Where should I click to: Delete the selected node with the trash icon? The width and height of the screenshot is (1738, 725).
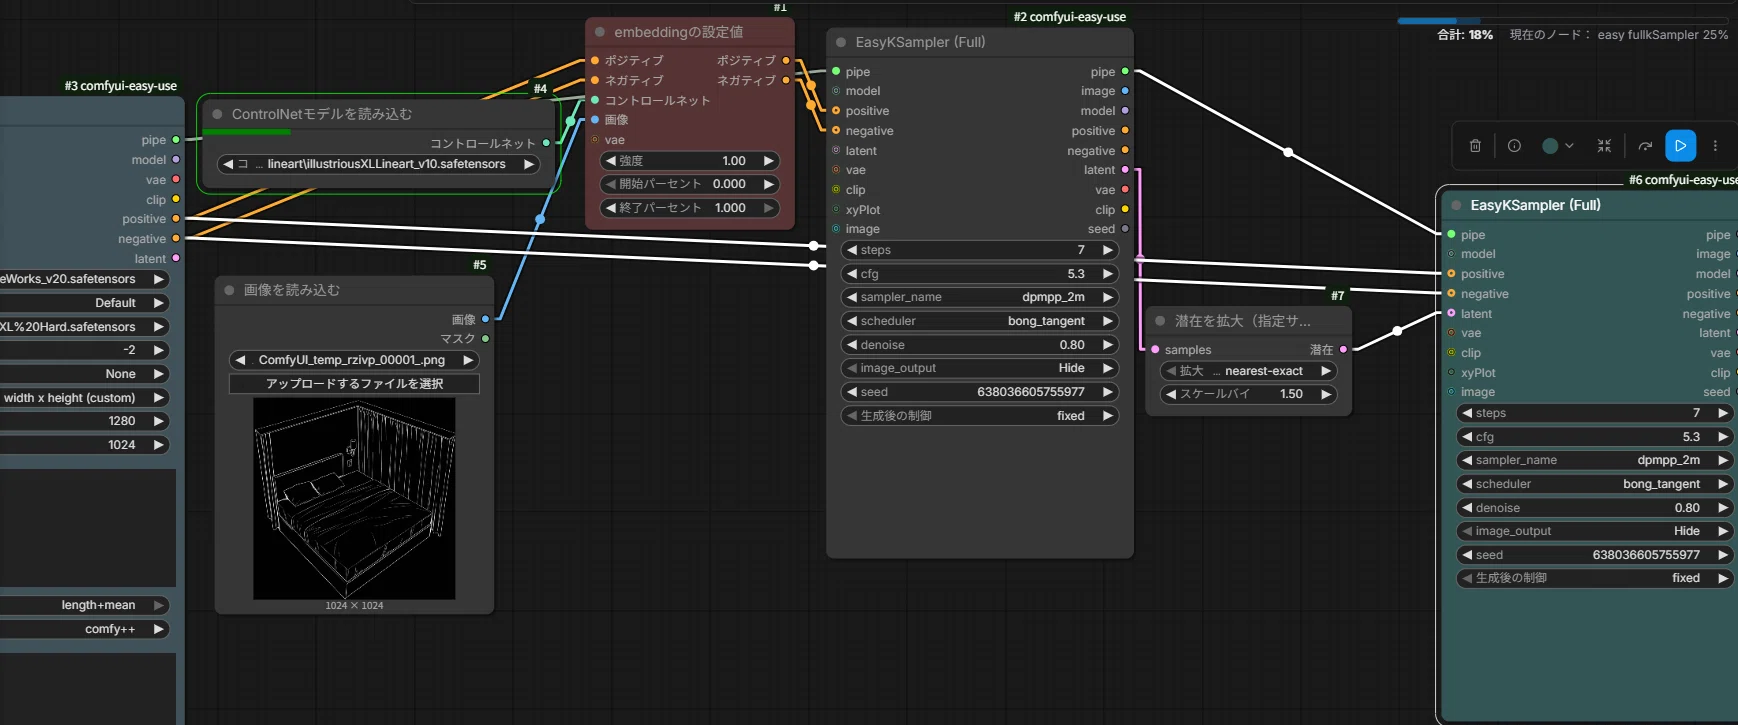[1475, 146]
